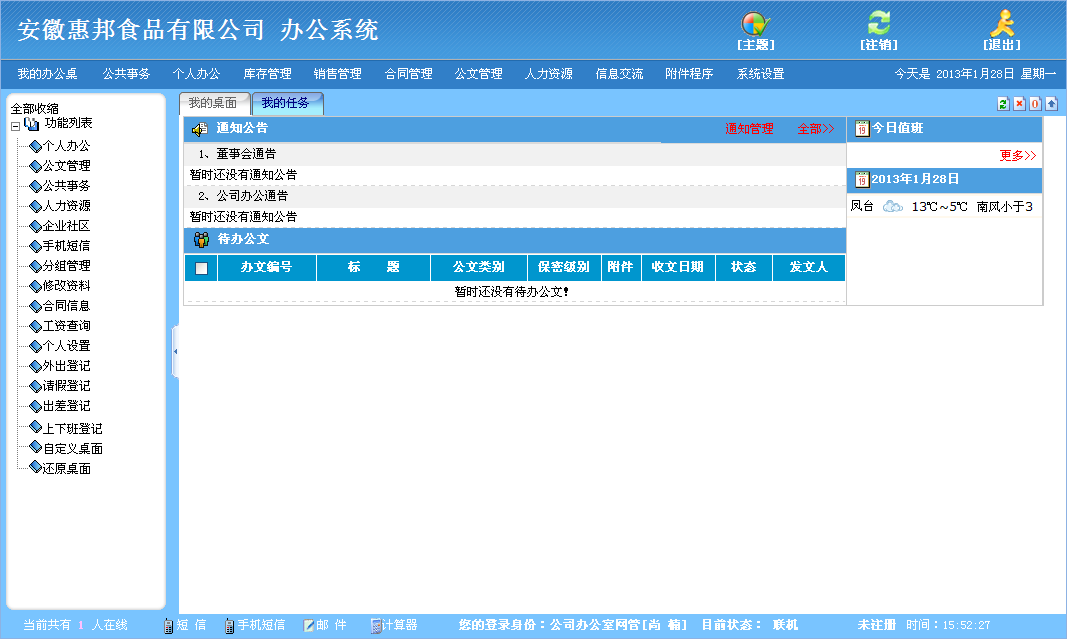Click the red 通知管理 link
Screen dimensions: 1067x639
749,129
